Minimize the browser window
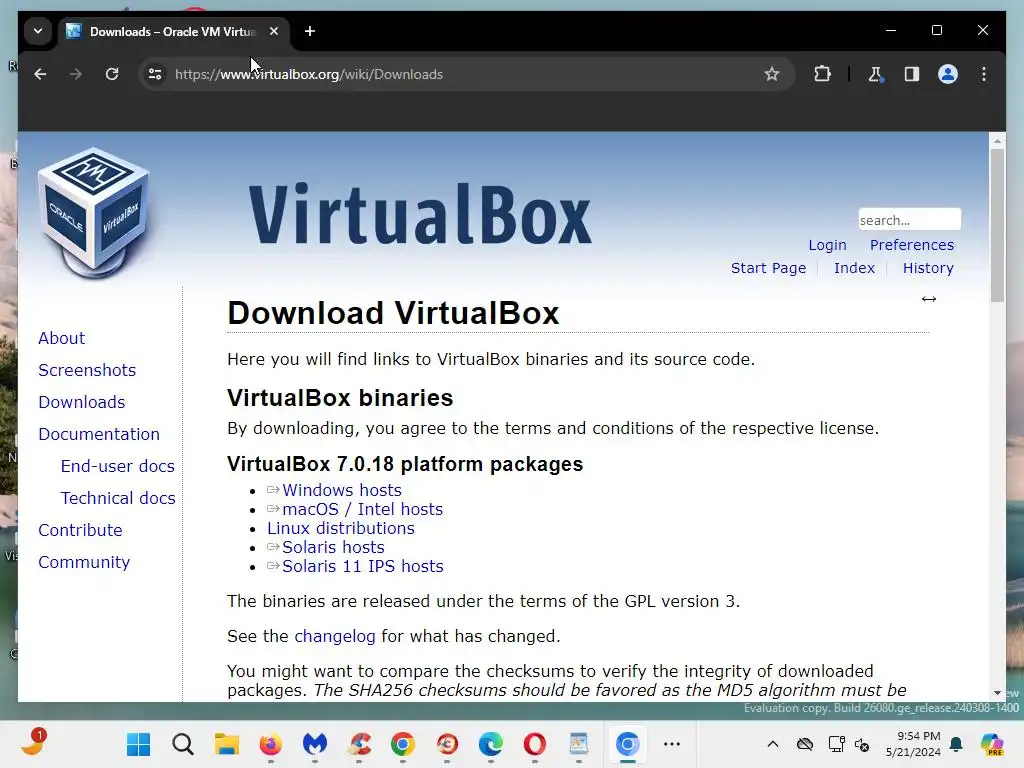Image resolution: width=1024 pixels, height=768 pixels. (x=891, y=31)
